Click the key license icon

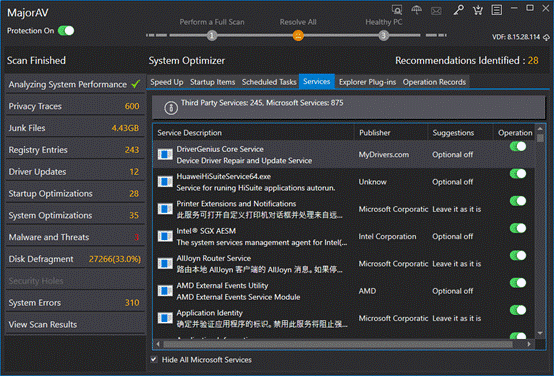coord(458,10)
